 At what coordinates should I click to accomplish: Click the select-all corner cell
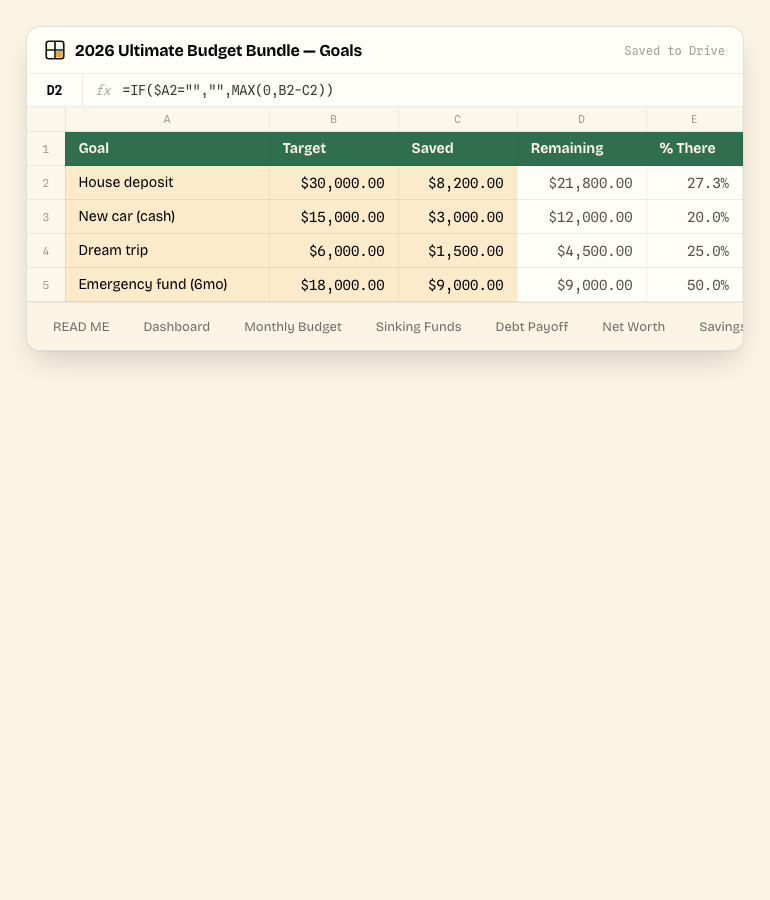(46, 119)
